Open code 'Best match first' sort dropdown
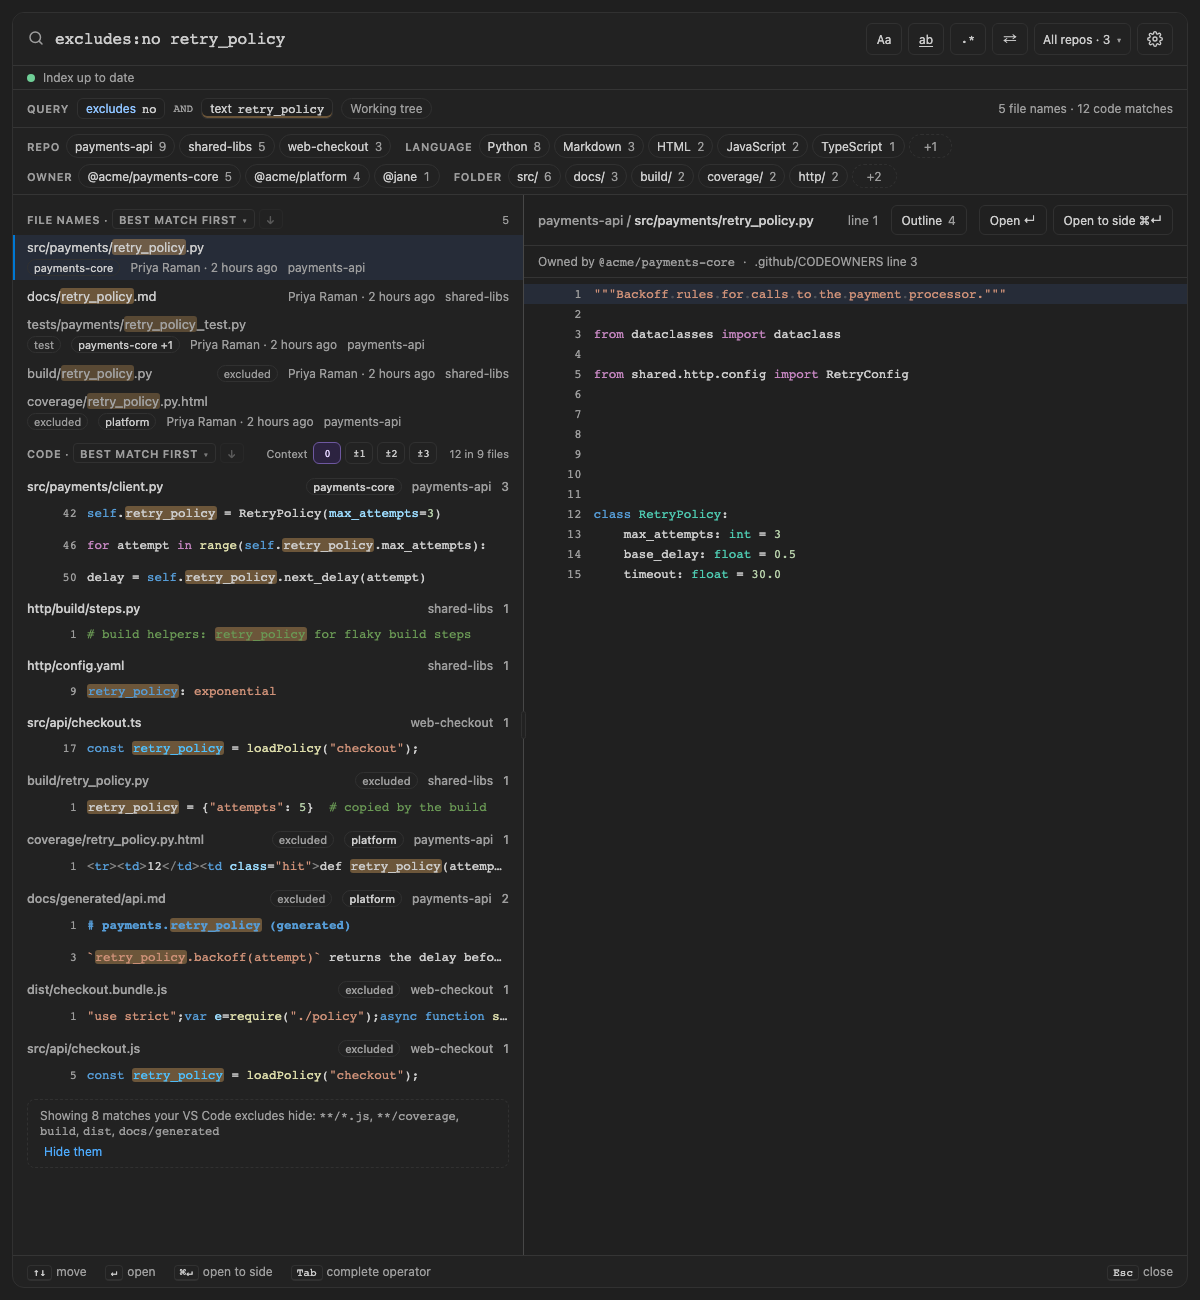Viewport: 1200px width, 1300px height. tap(144, 454)
